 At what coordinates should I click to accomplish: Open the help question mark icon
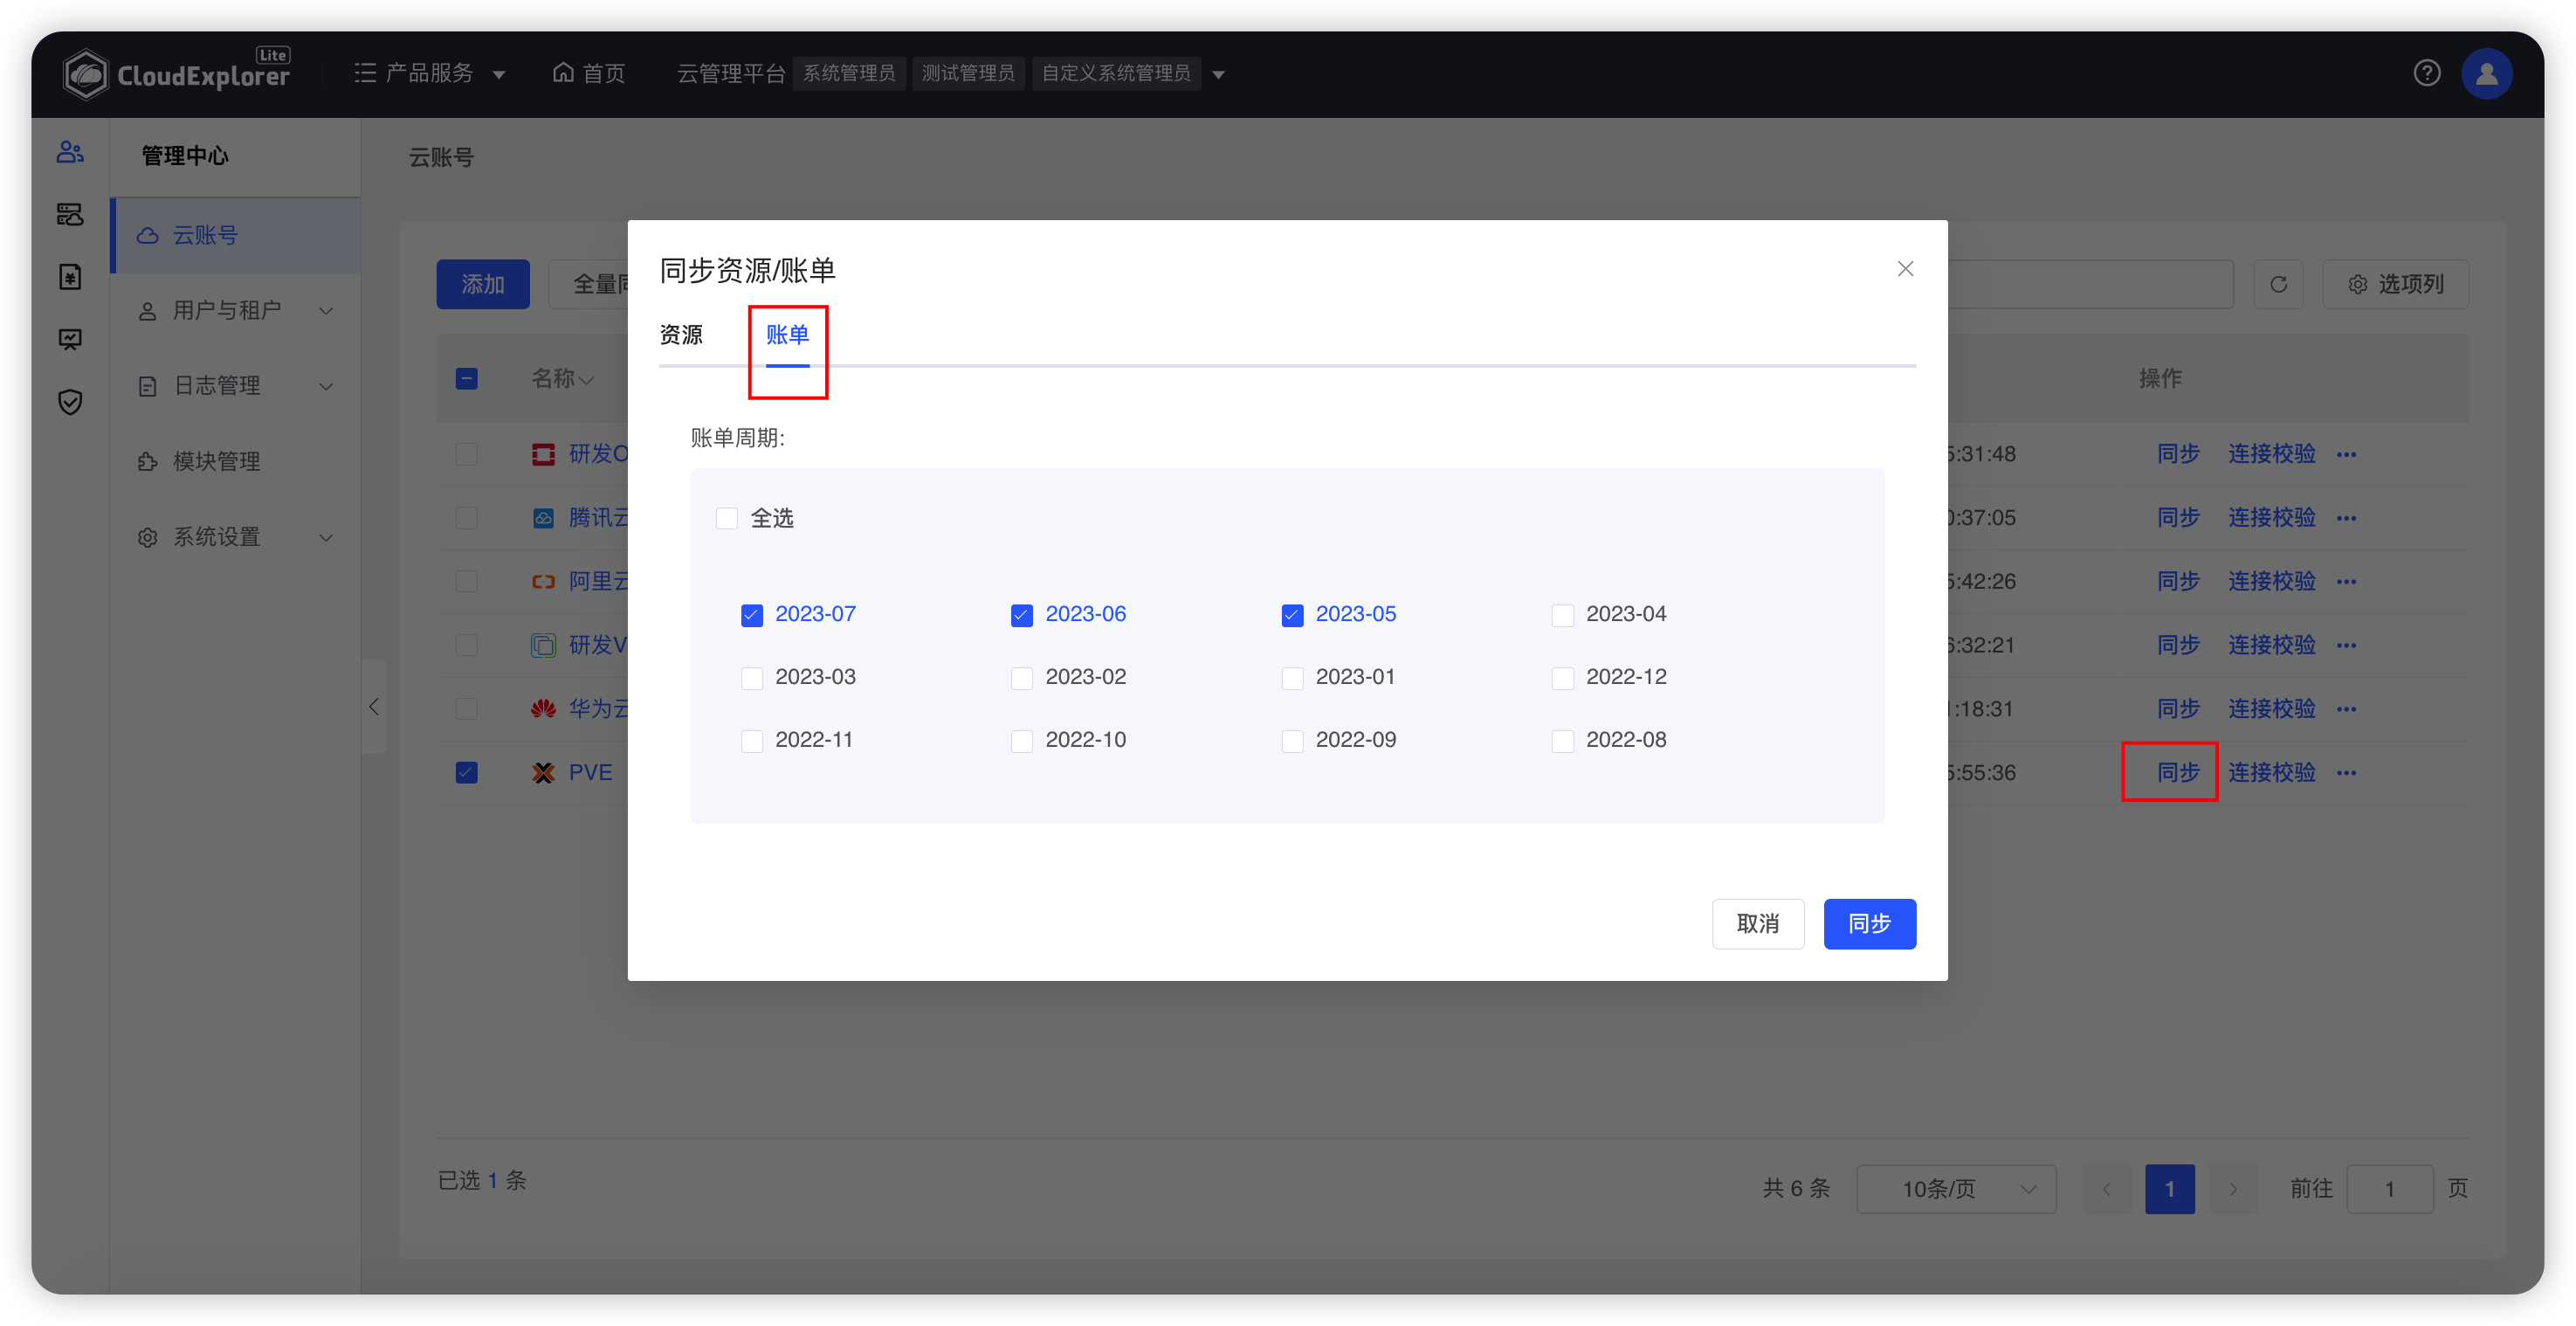(x=2427, y=73)
